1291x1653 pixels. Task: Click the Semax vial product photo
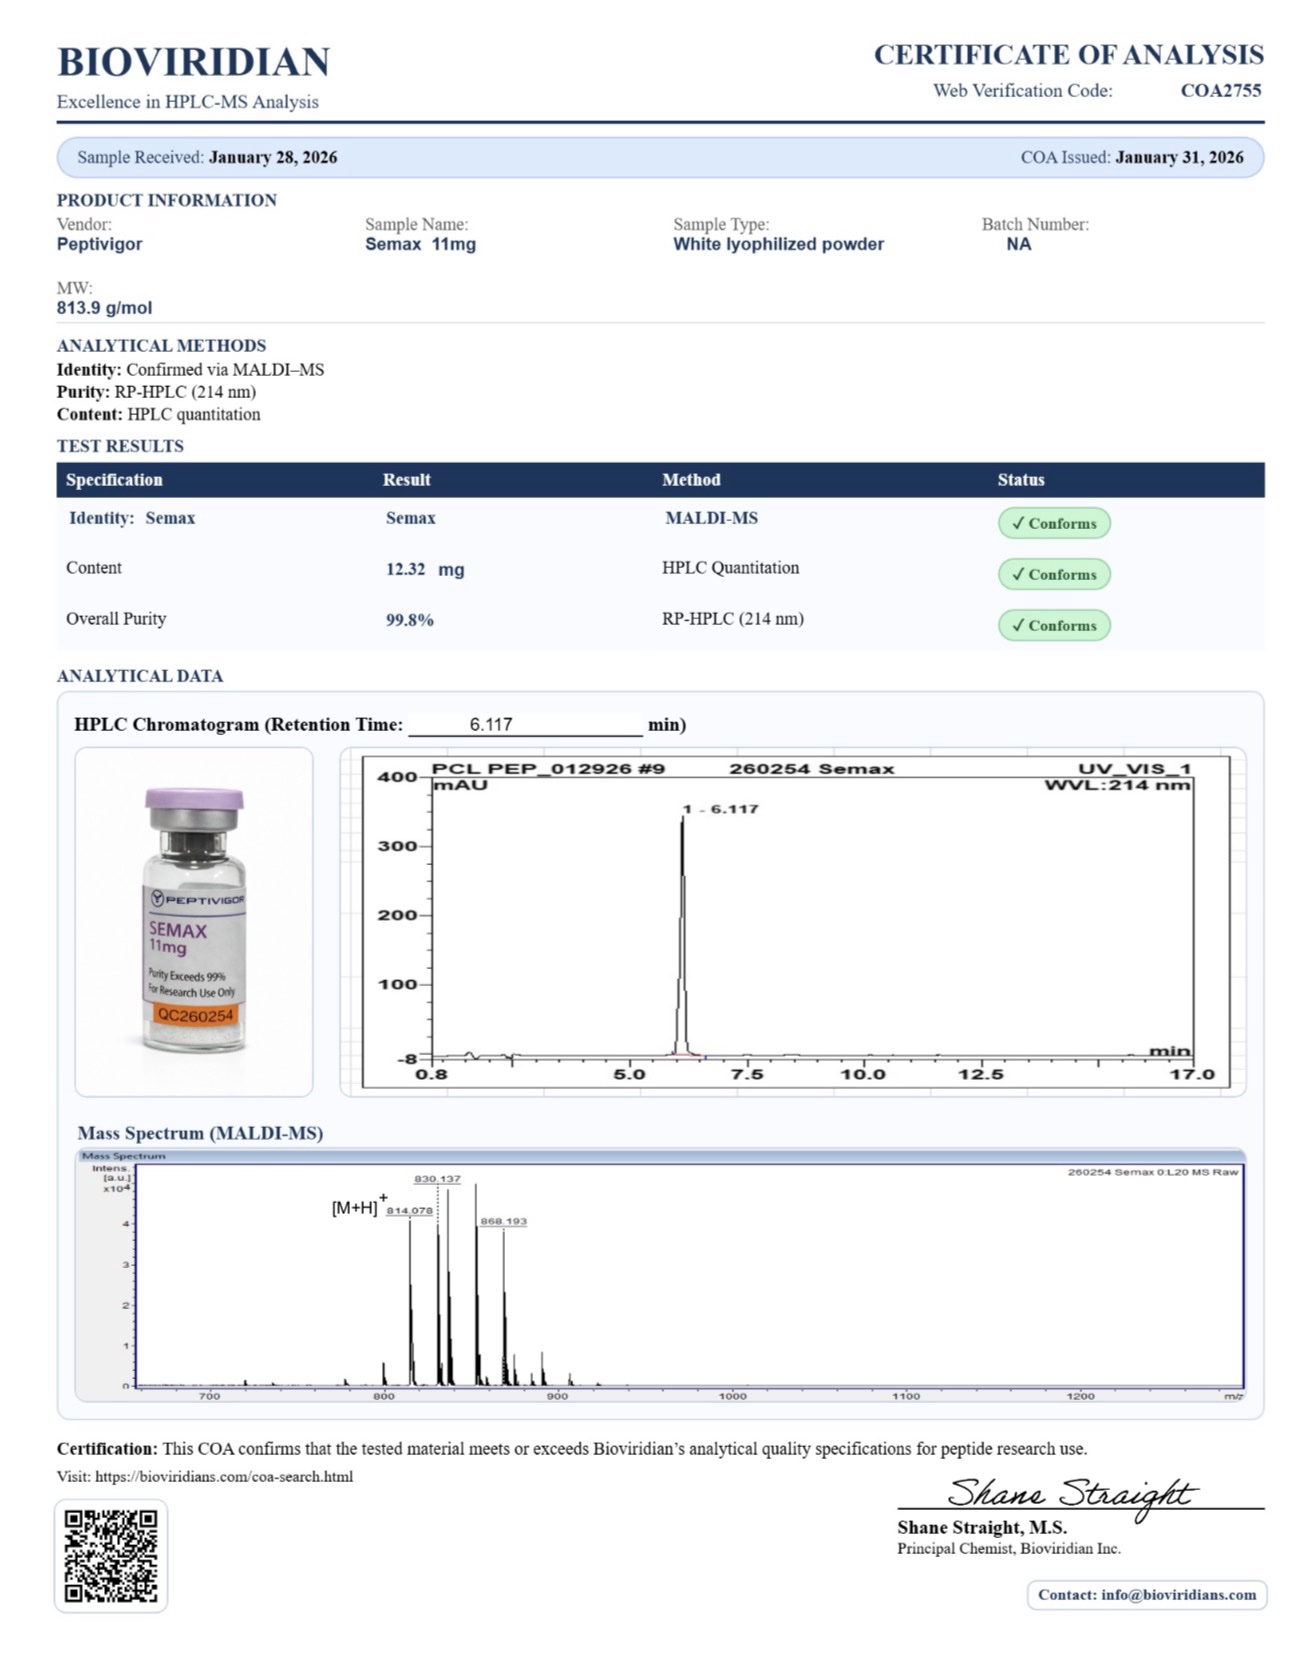coord(194,921)
